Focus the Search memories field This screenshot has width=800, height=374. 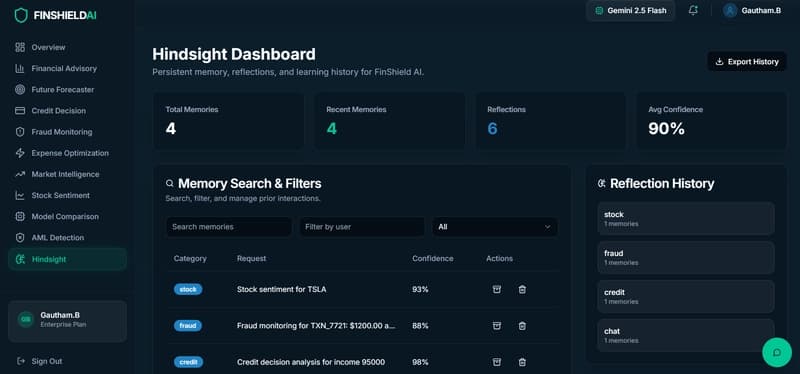(x=229, y=227)
